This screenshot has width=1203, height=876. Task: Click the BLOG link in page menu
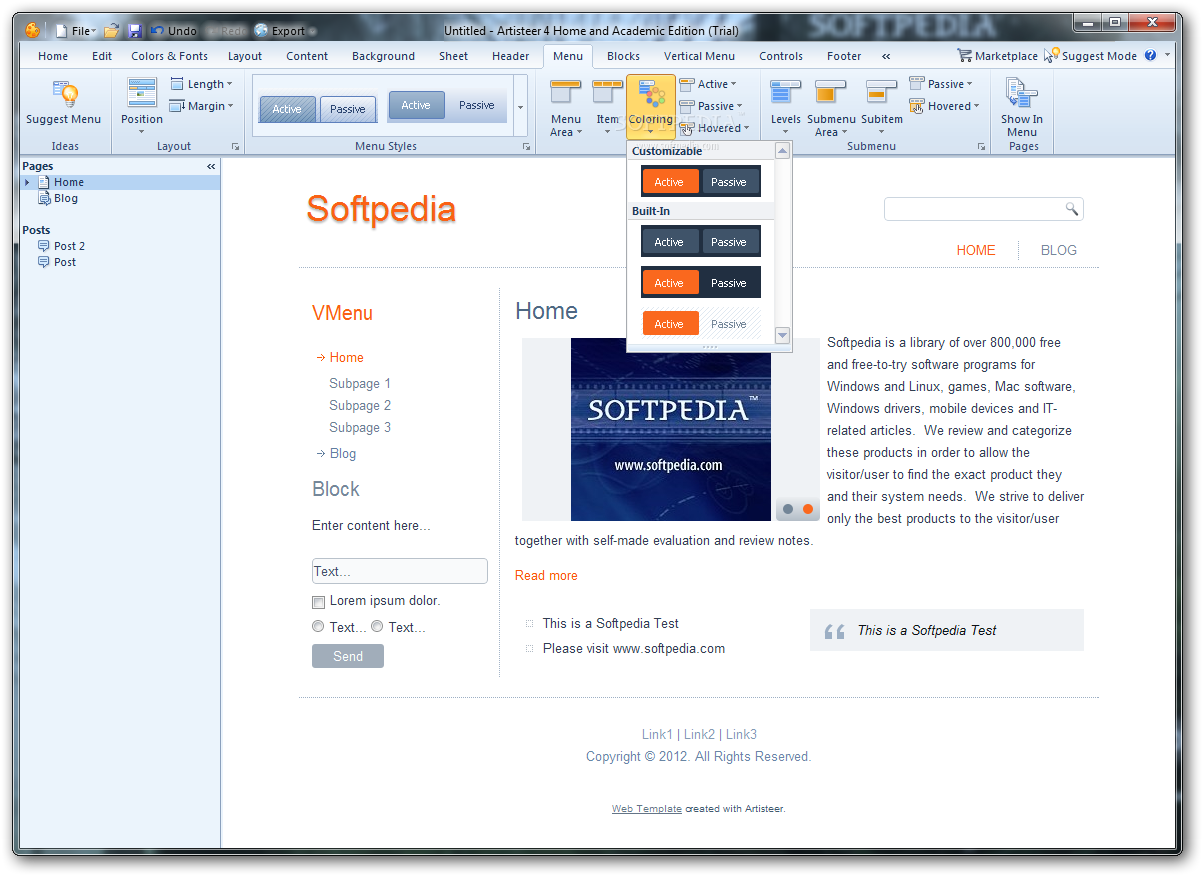1059,250
